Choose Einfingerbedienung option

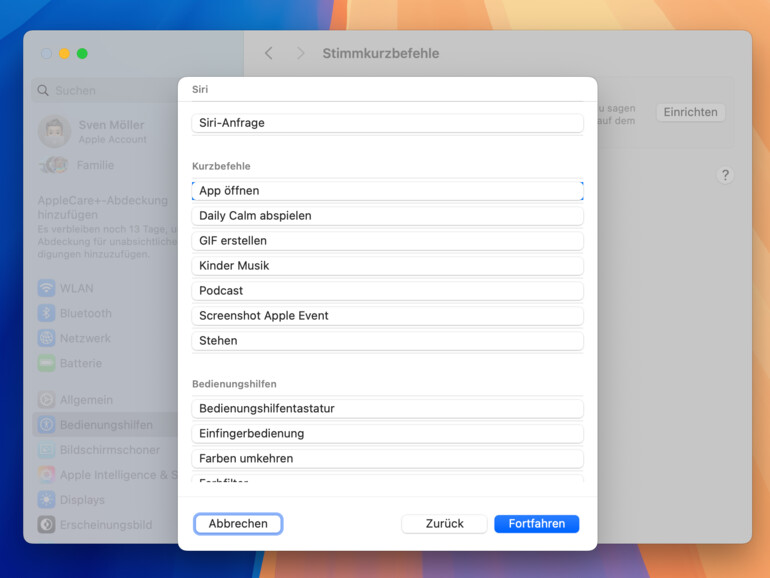387,434
